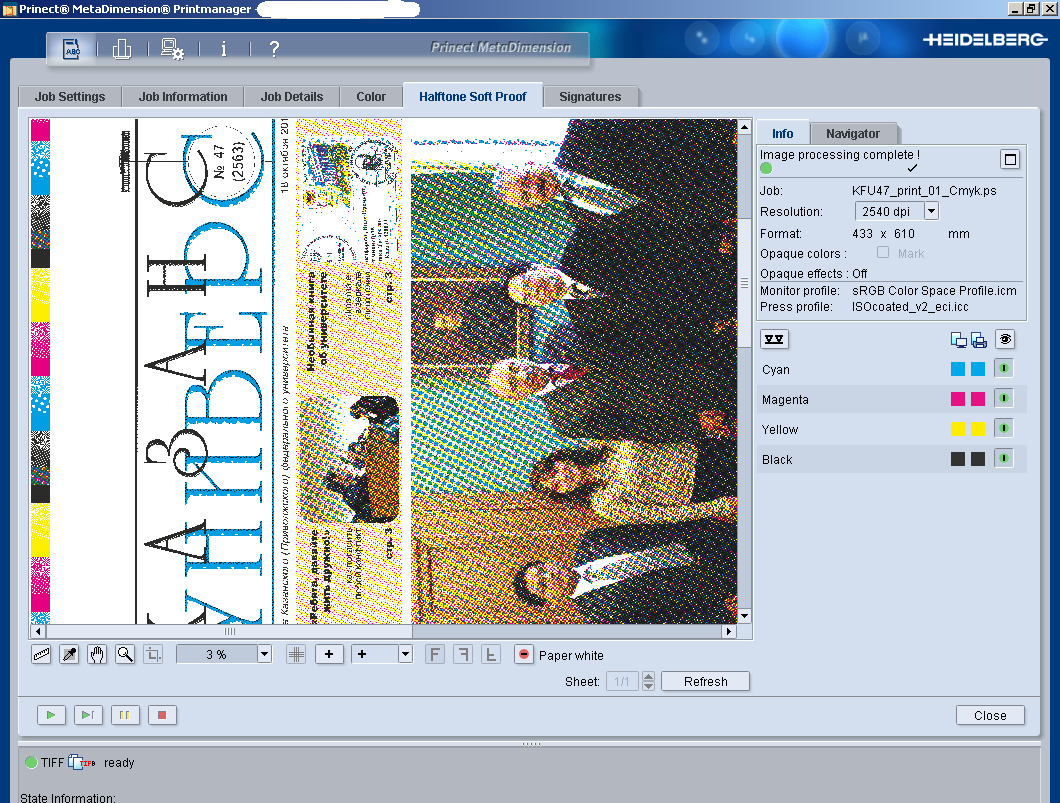Click the normal F orientation button
1060x803 pixels.
click(x=435, y=654)
